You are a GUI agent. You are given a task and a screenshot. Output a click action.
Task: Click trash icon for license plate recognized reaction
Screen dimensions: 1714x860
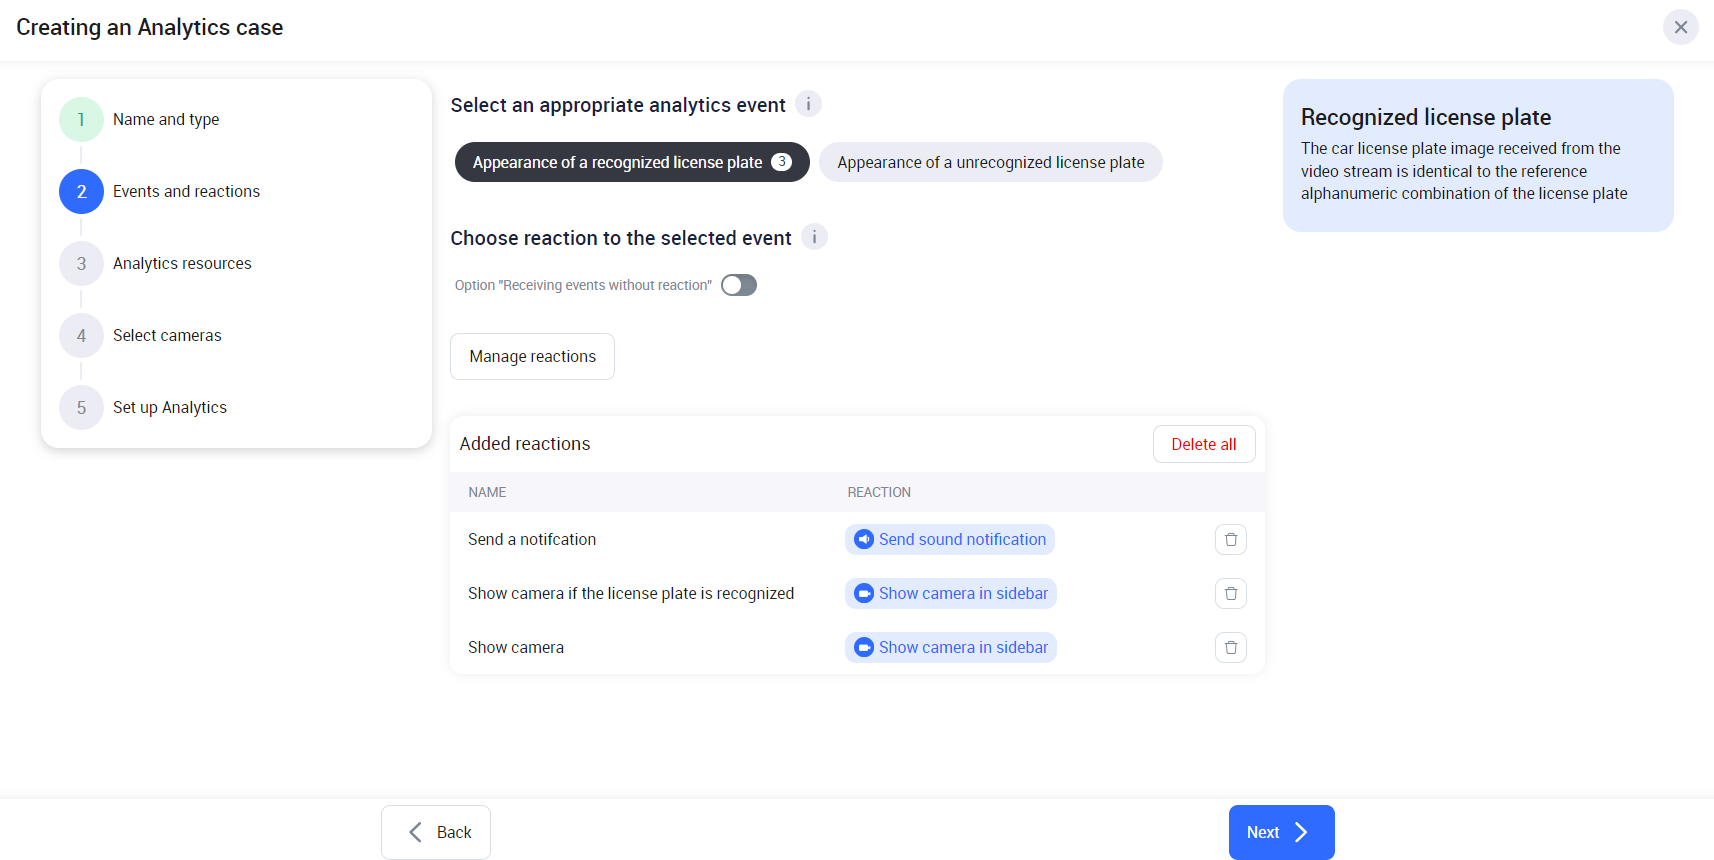tap(1231, 594)
